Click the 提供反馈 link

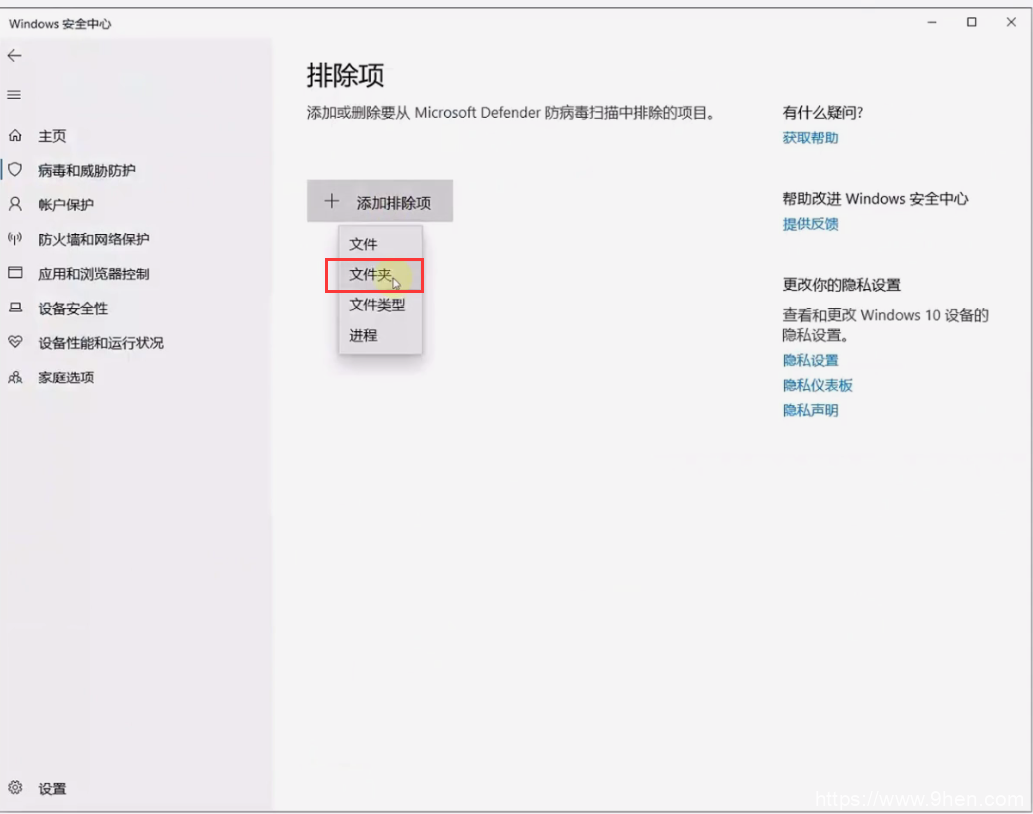pyautogui.click(x=810, y=224)
